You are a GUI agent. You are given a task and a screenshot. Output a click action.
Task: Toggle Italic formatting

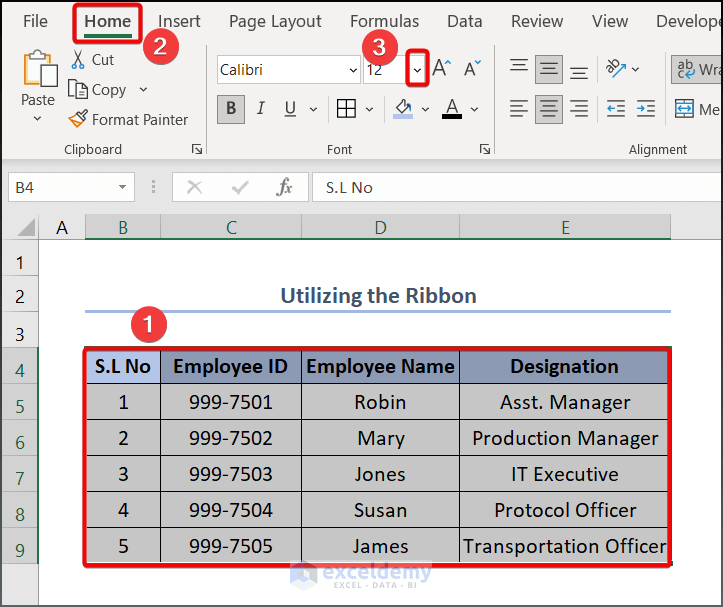coord(261,109)
